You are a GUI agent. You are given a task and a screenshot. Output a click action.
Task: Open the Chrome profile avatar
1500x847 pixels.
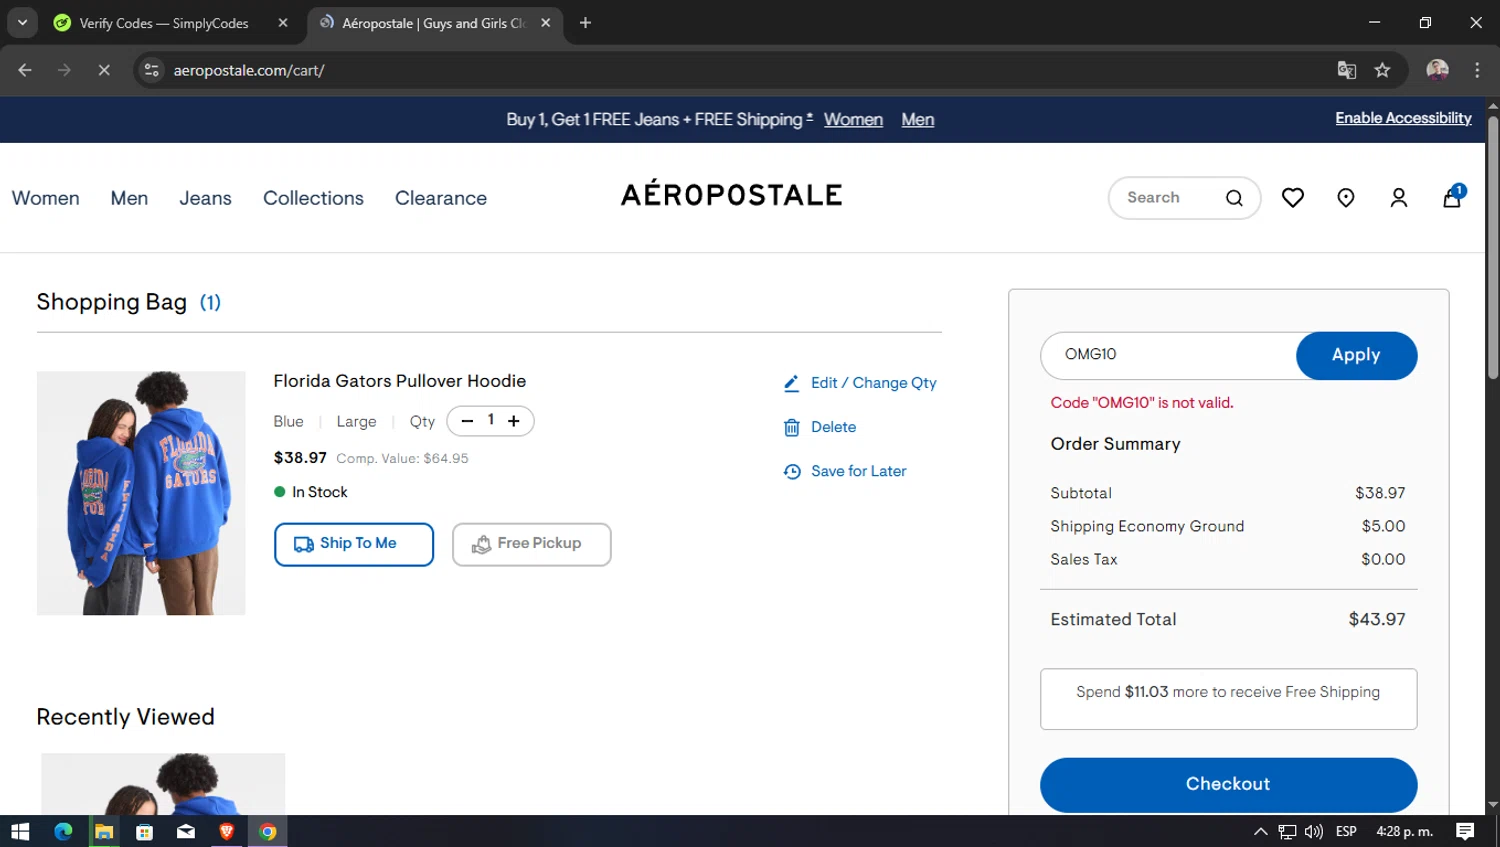1437,70
